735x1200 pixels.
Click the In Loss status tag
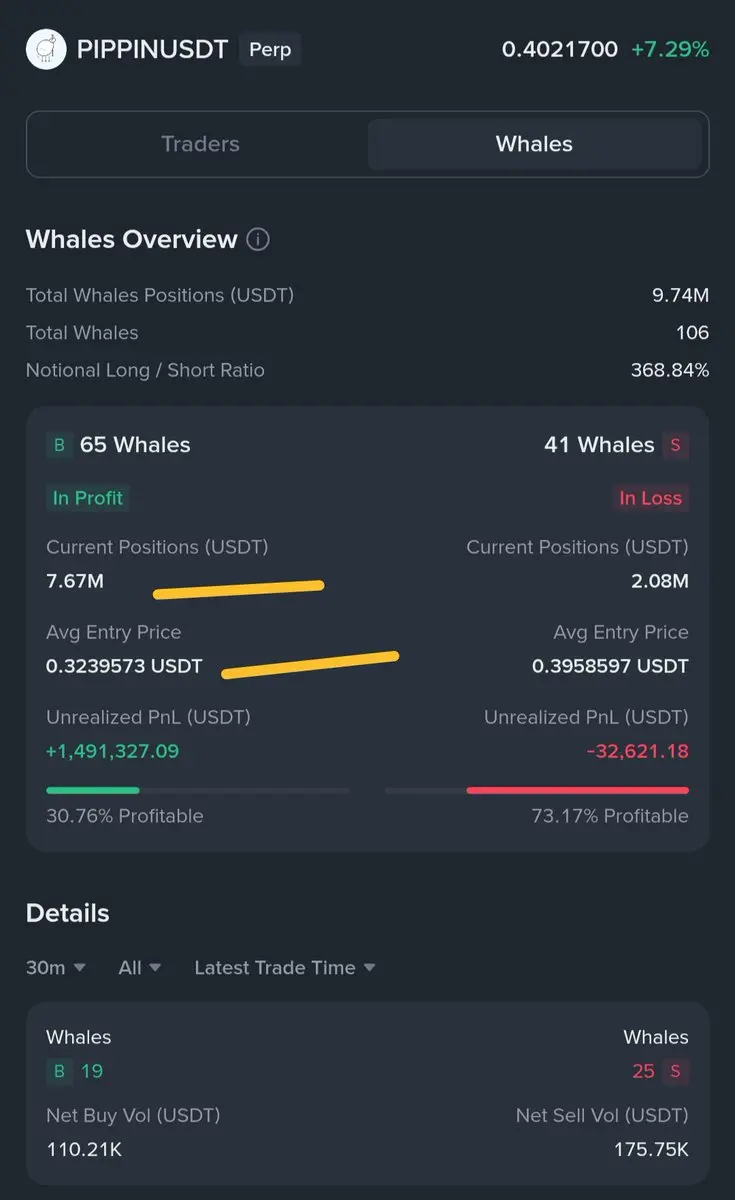[x=650, y=498]
